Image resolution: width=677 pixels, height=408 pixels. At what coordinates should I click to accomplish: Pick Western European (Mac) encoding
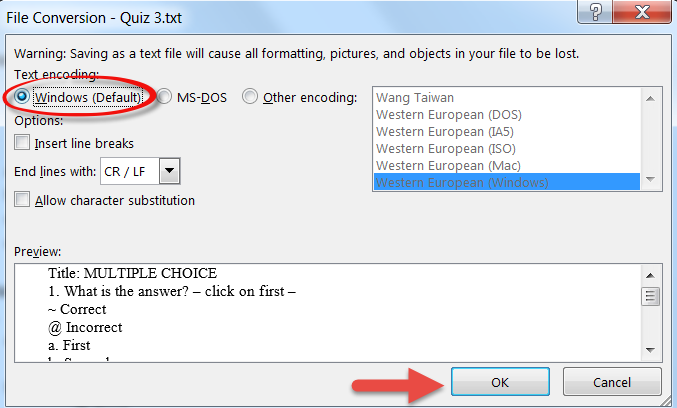[x=448, y=165]
